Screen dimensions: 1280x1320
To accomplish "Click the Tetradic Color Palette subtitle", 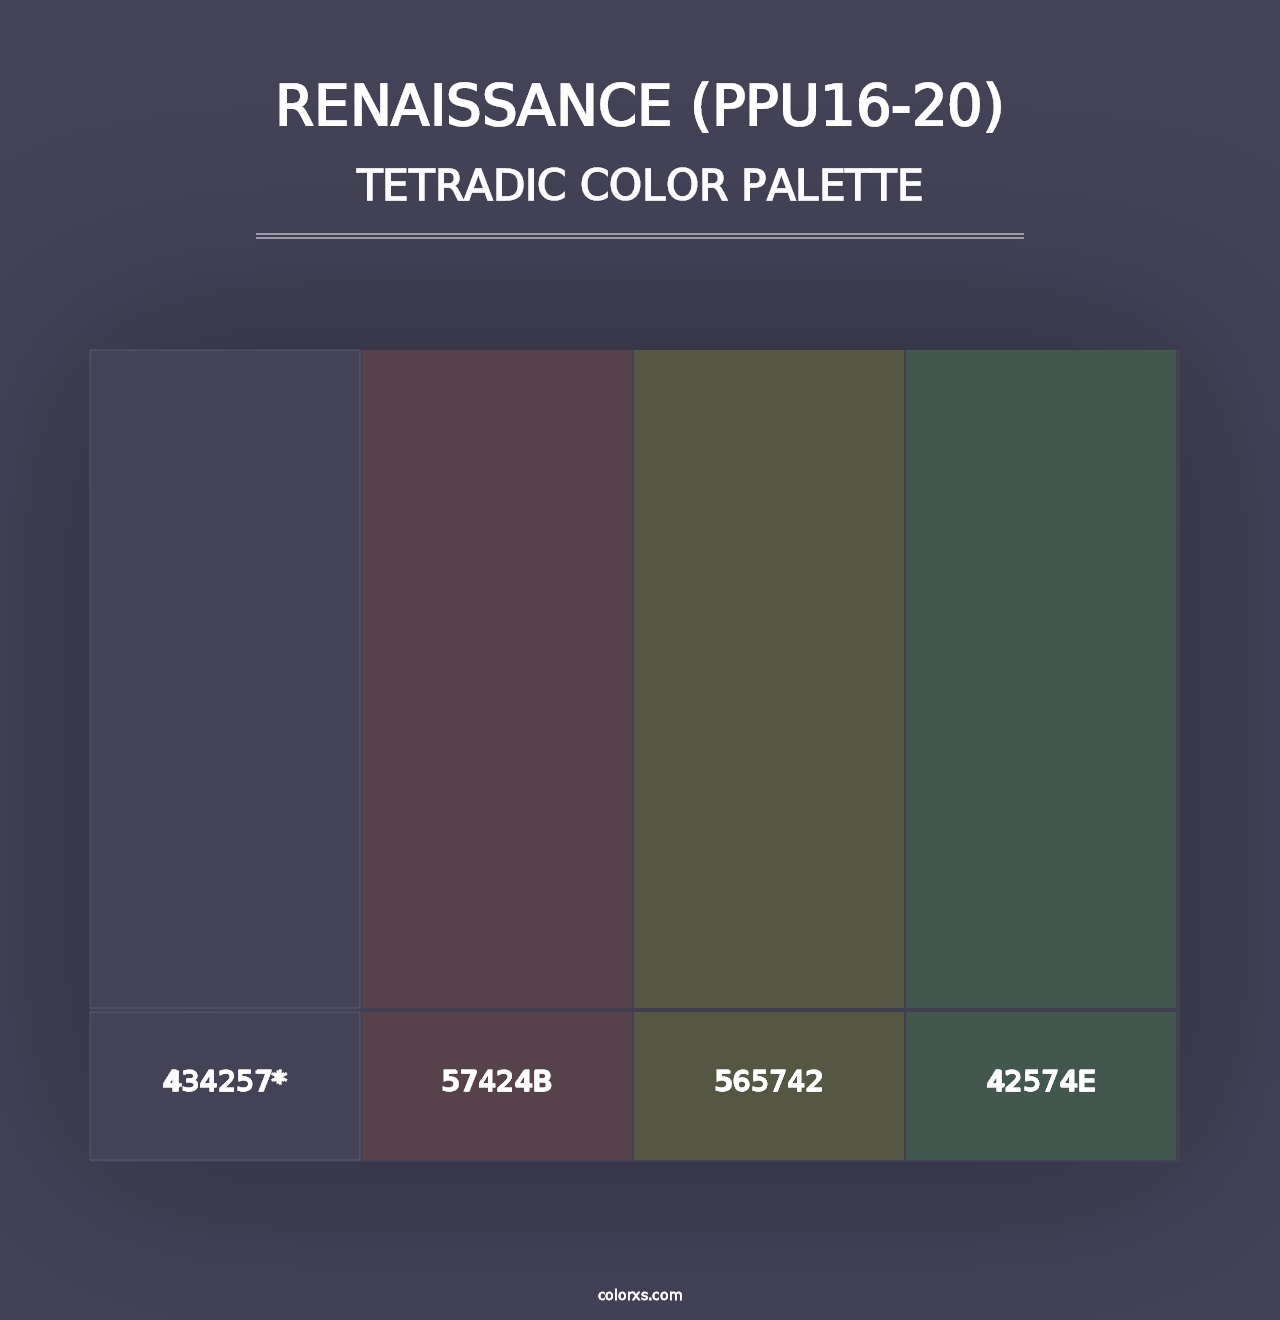I will coord(640,185).
